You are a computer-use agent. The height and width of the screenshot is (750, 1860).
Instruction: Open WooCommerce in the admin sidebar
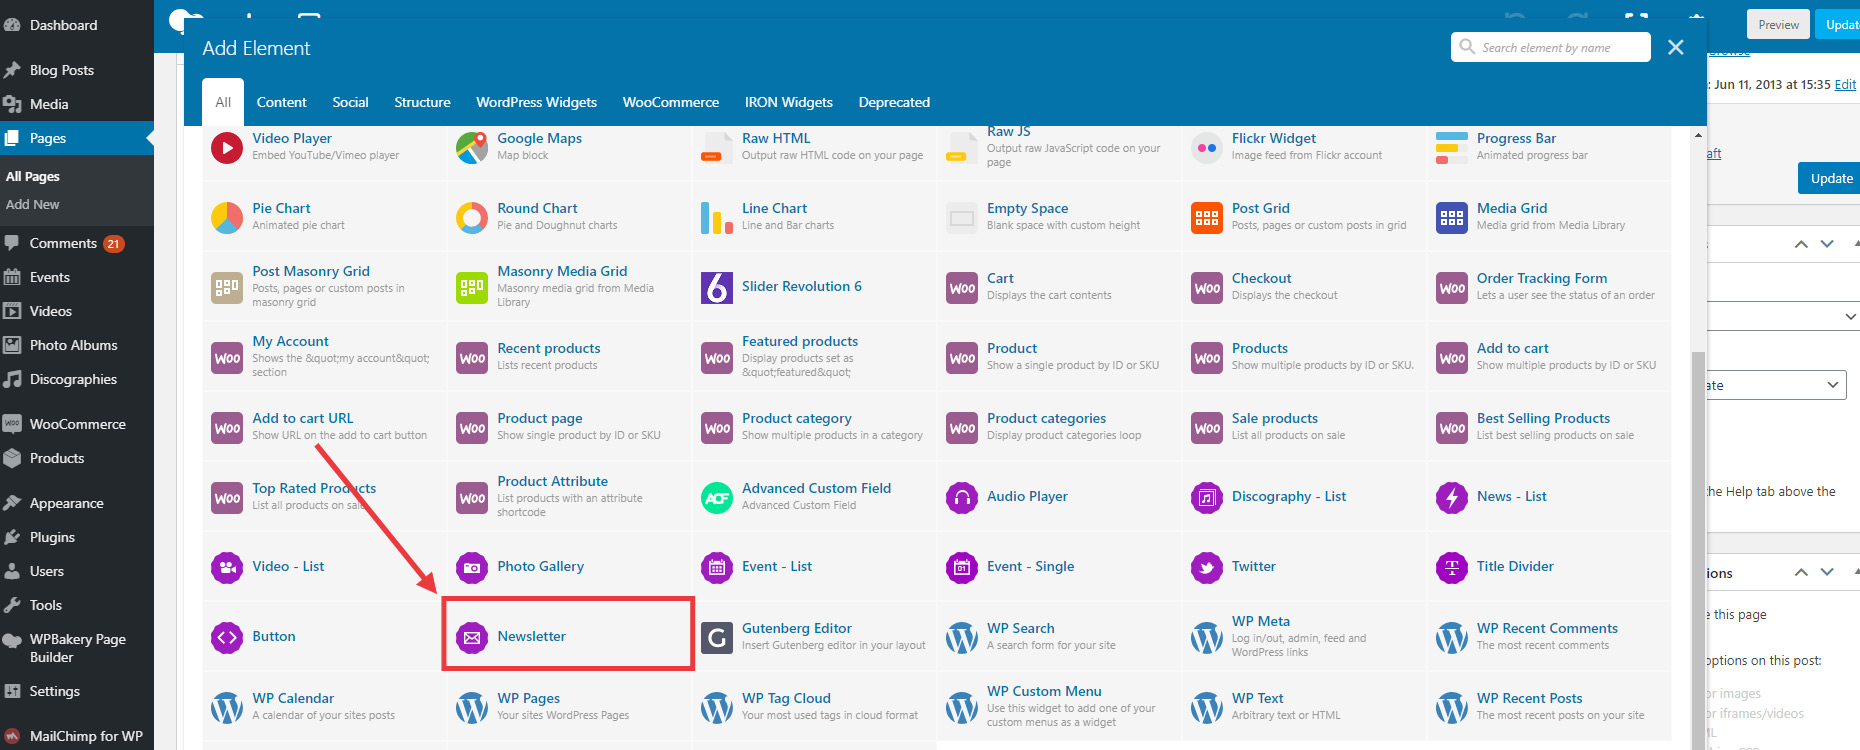click(x=77, y=424)
